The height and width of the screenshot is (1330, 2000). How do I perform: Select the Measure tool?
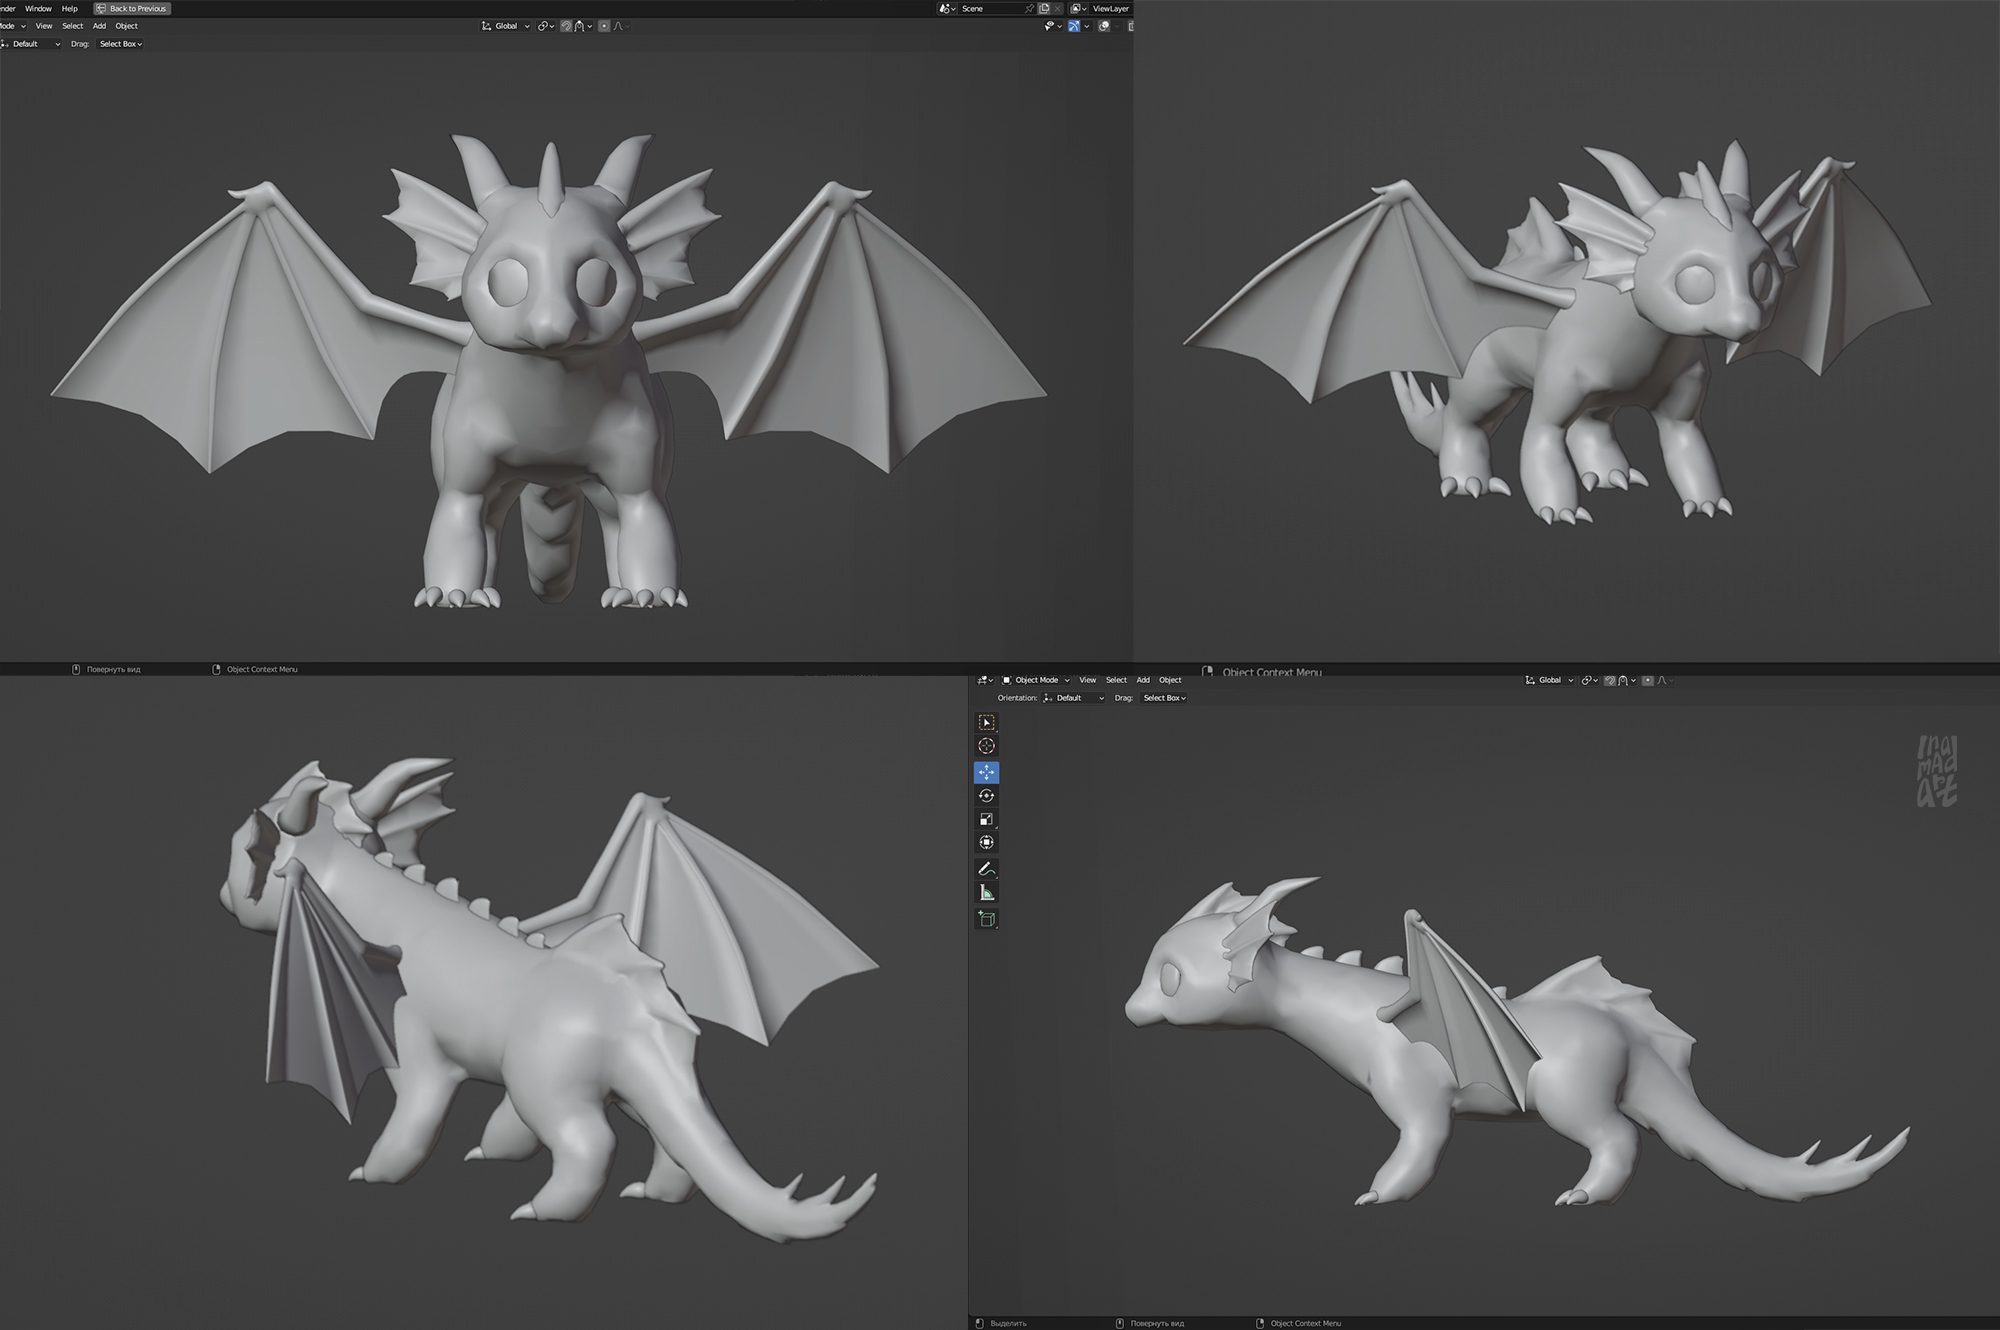tap(986, 893)
